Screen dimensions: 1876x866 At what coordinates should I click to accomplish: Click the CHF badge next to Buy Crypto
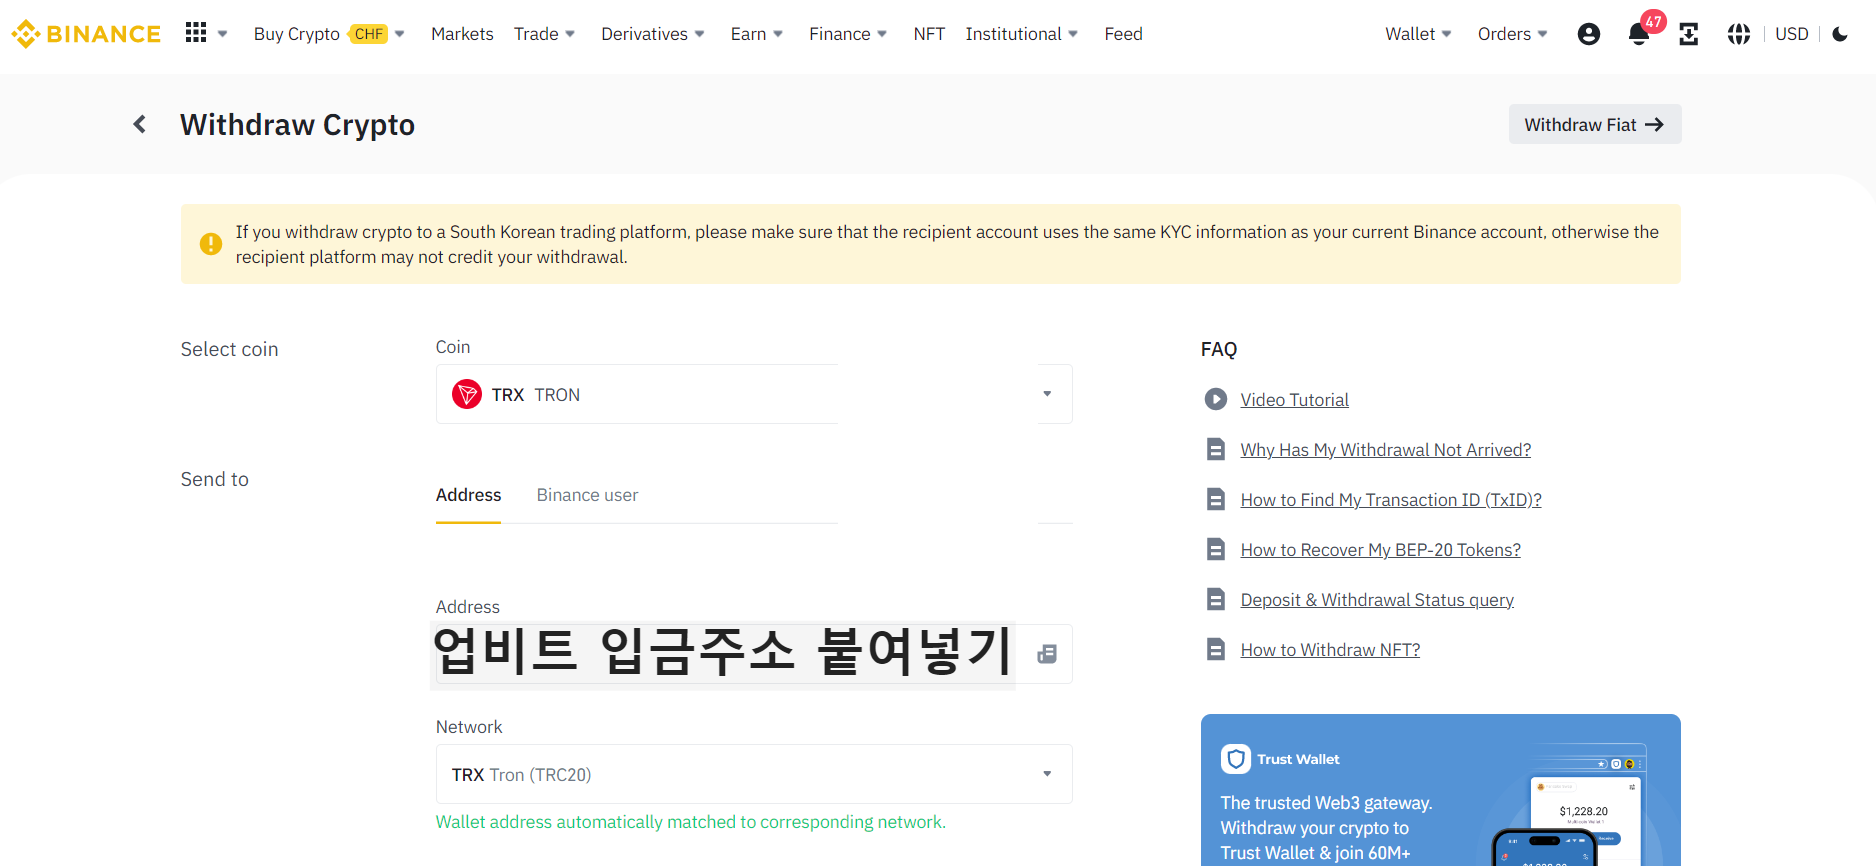(x=369, y=34)
